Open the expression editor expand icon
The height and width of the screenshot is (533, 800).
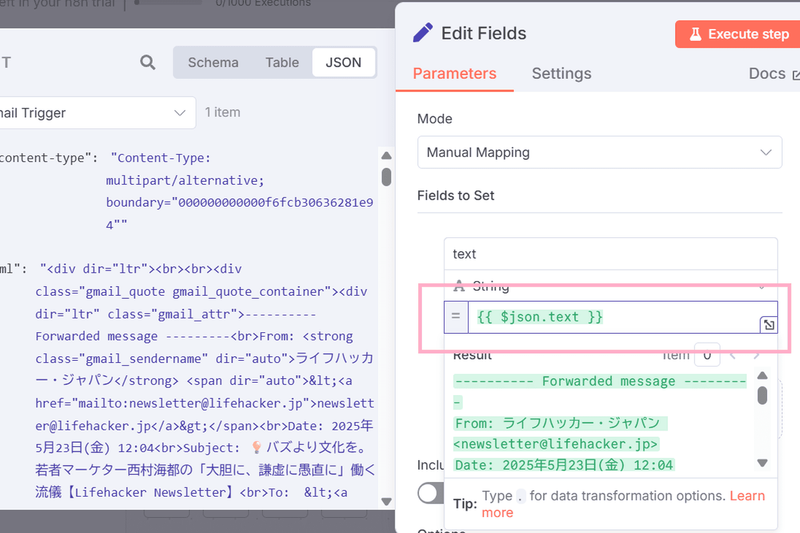pos(768,325)
